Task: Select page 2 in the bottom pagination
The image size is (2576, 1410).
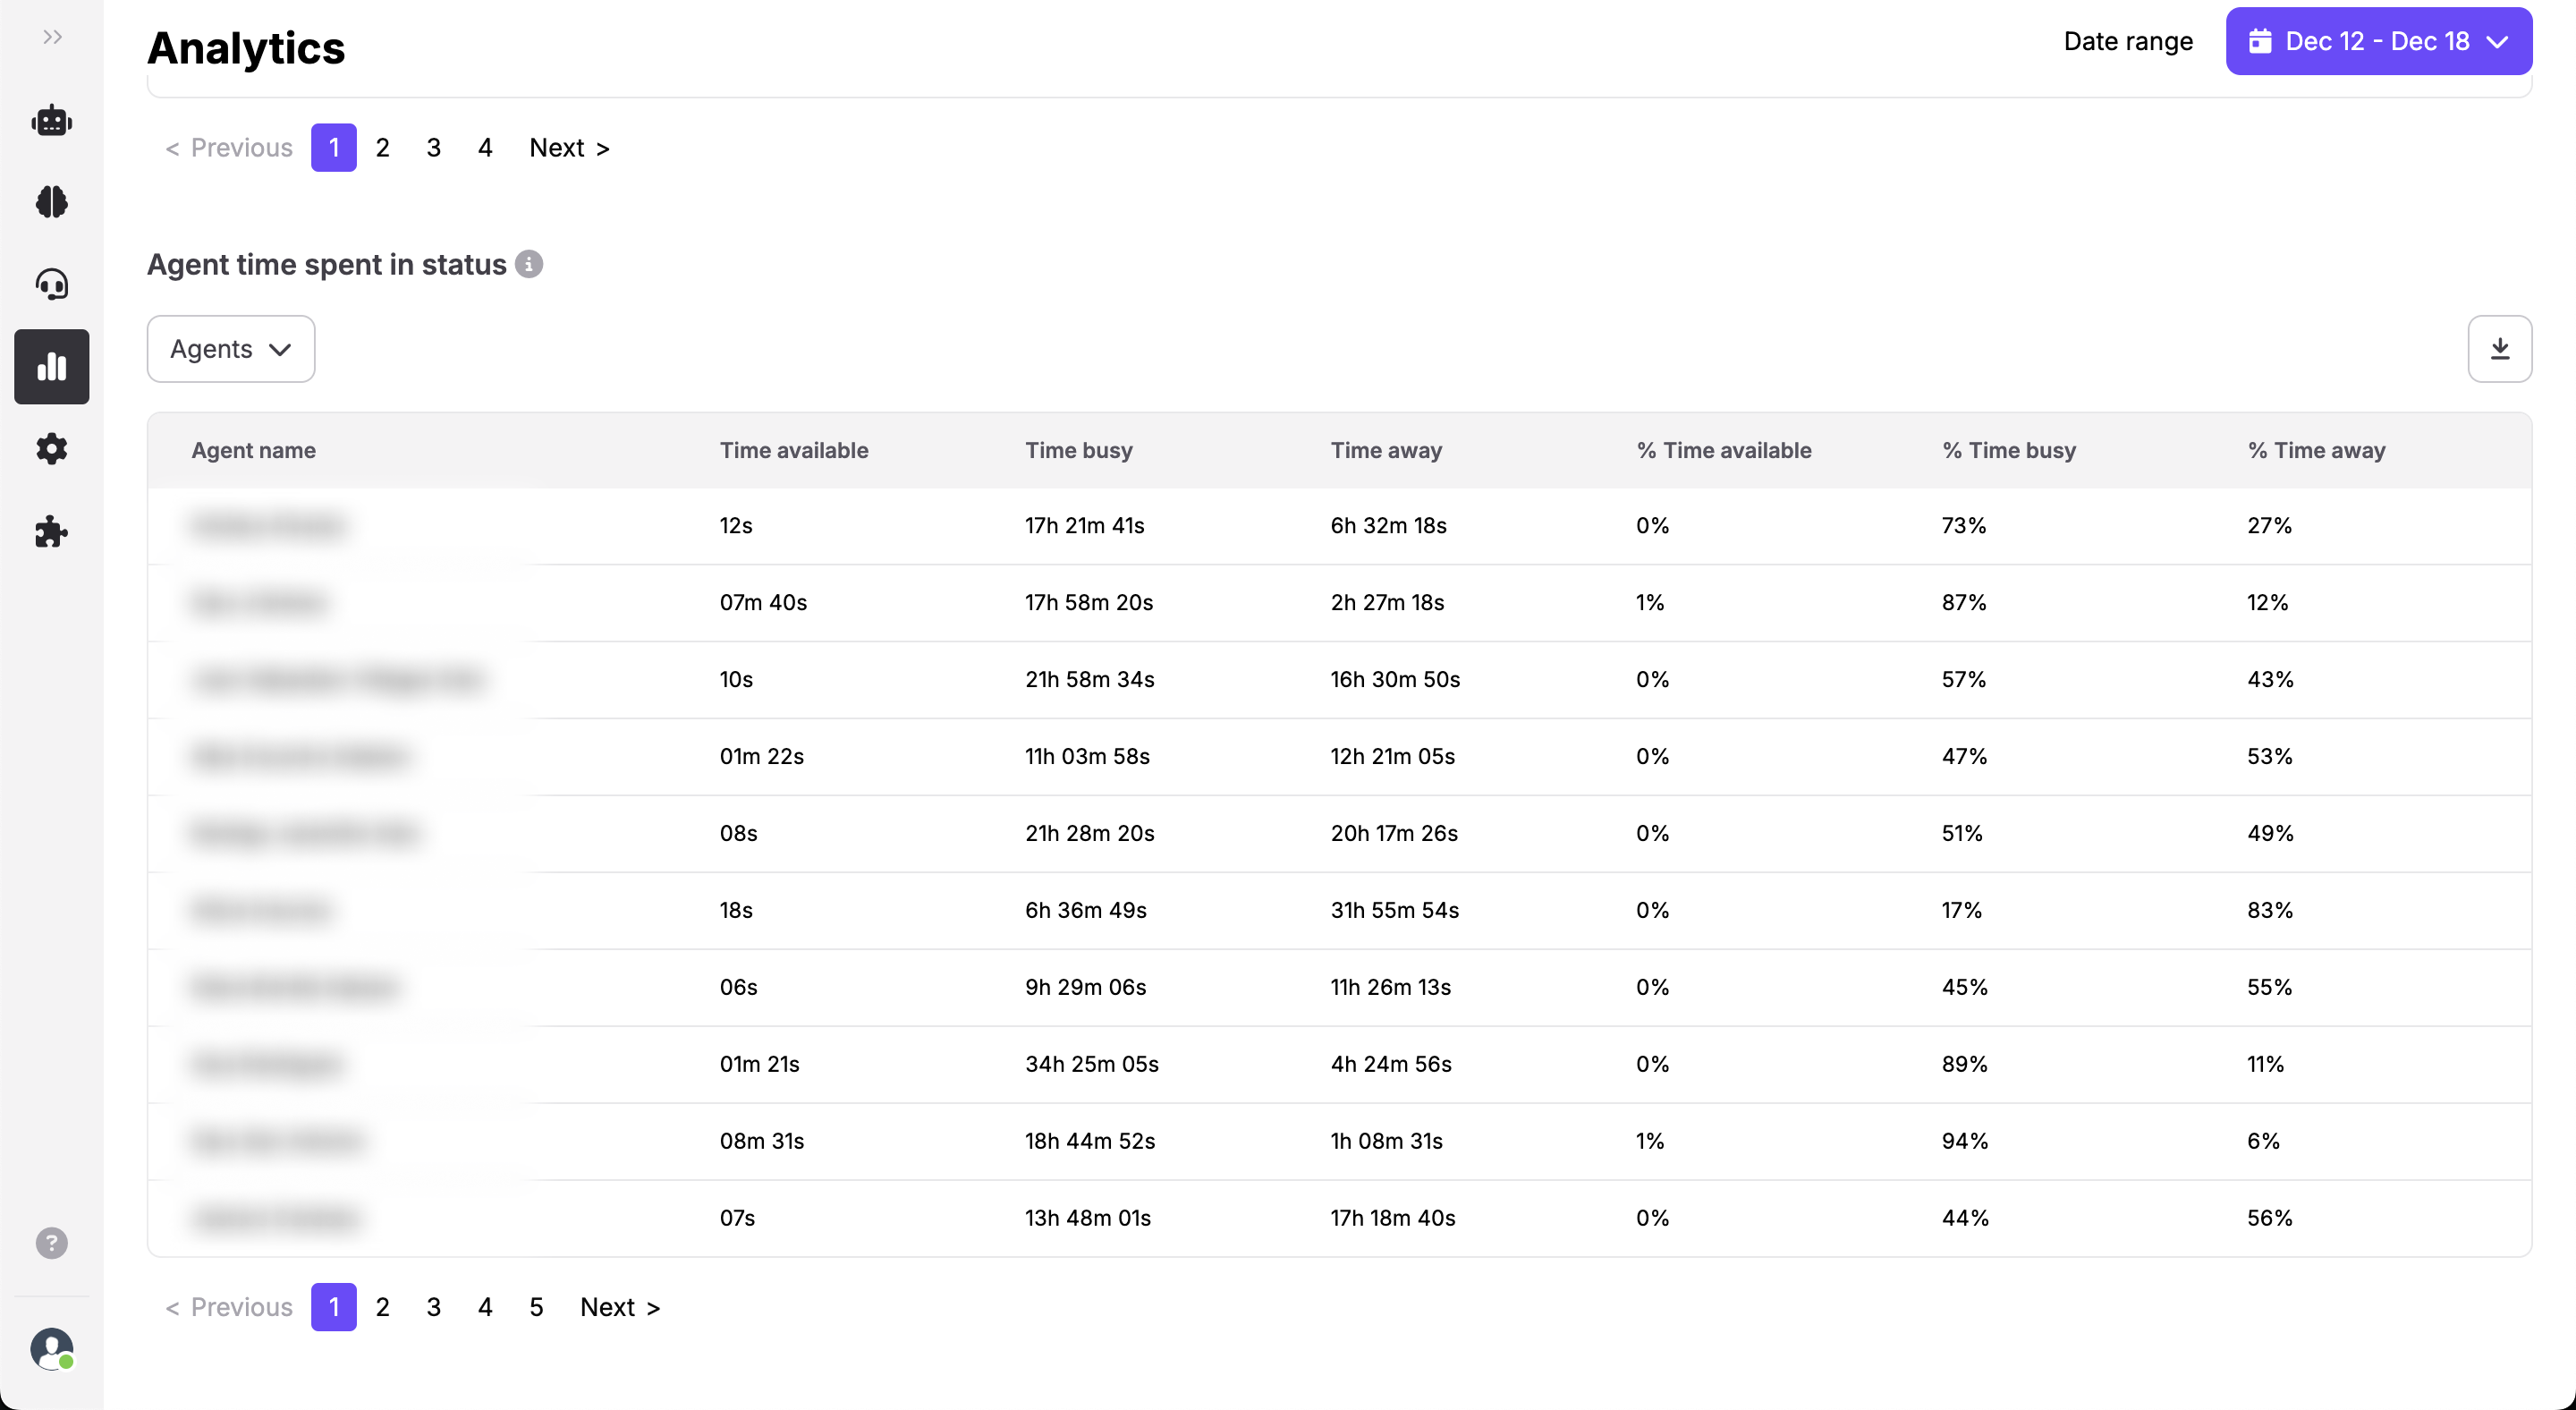Action: [382, 1307]
